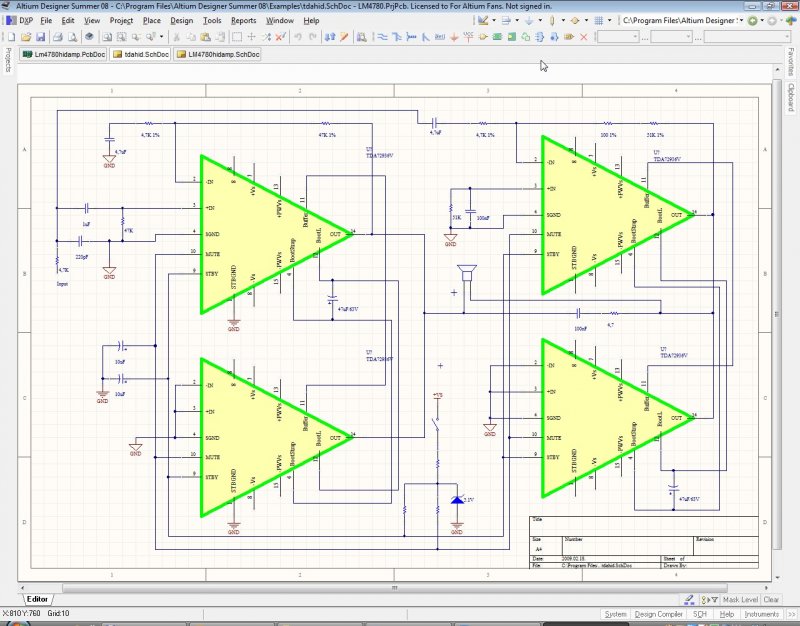
Task: Select the Editor tab at bottom
Action: point(37,599)
